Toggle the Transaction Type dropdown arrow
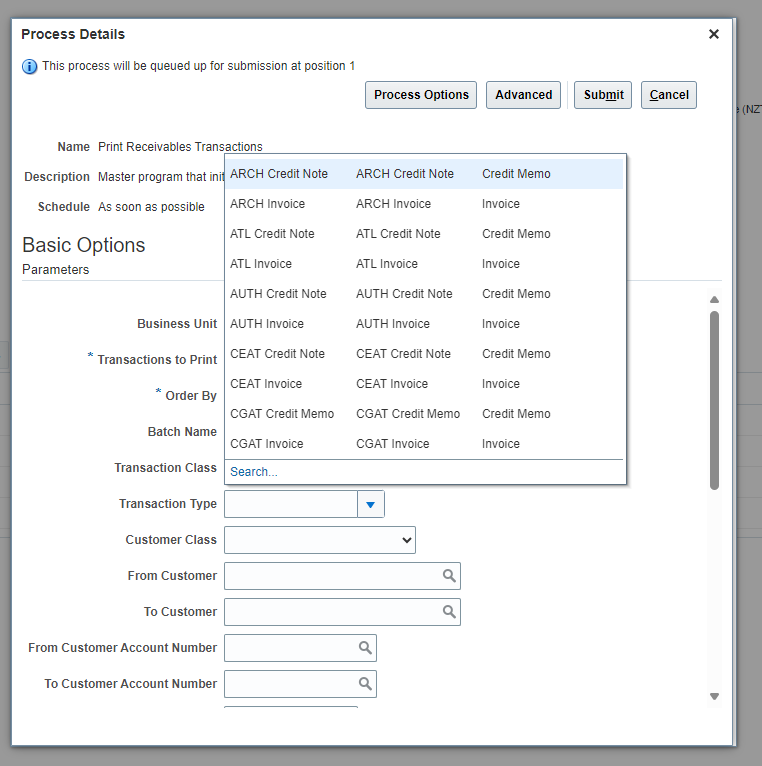762x766 pixels. [x=371, y=504]
